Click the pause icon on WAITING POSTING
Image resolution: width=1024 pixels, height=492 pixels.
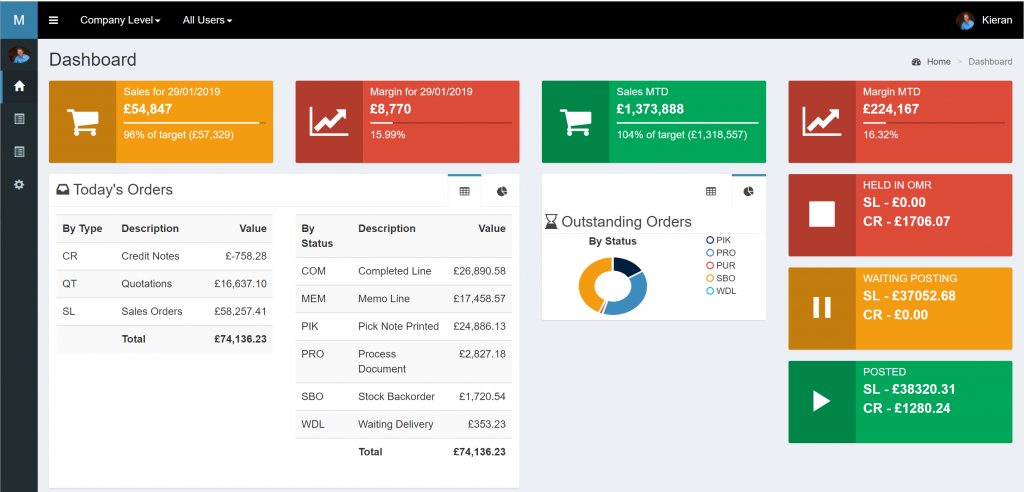(x=822, y=307)
